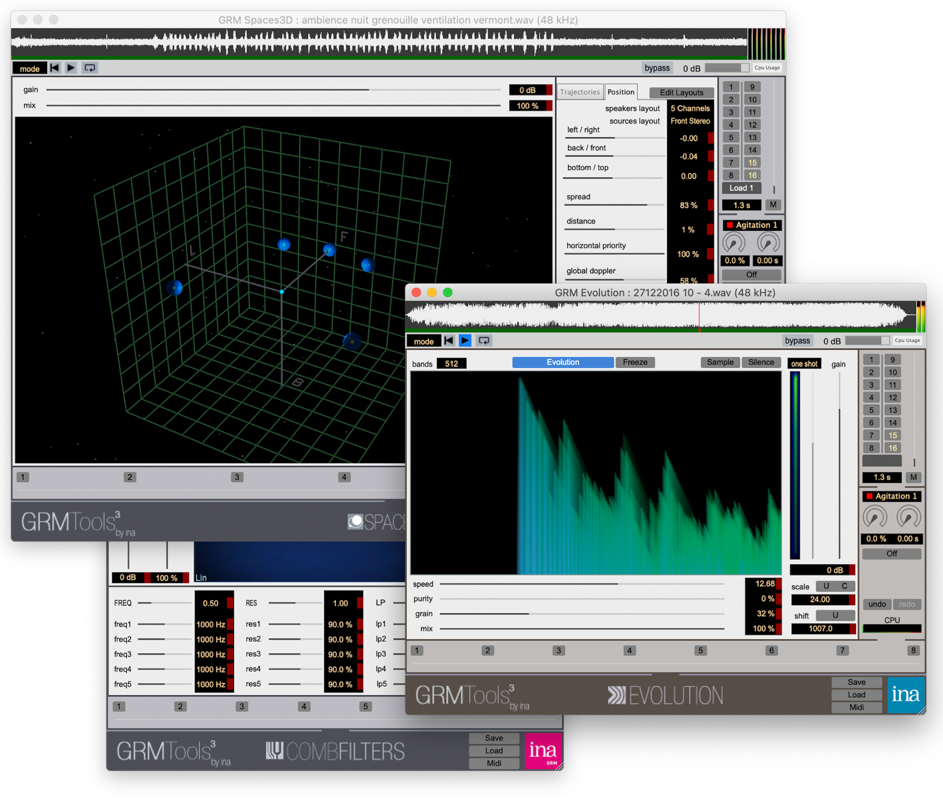This screenshot has height=806, width=943.
Task: Click Load 1 in the Spaces3D window
Action: [741, 188]
